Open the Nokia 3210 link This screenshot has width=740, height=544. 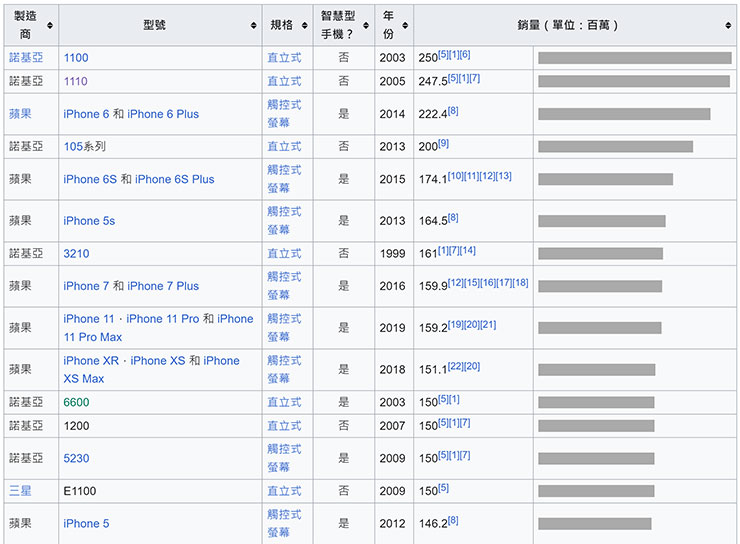(x=76, y=254)
